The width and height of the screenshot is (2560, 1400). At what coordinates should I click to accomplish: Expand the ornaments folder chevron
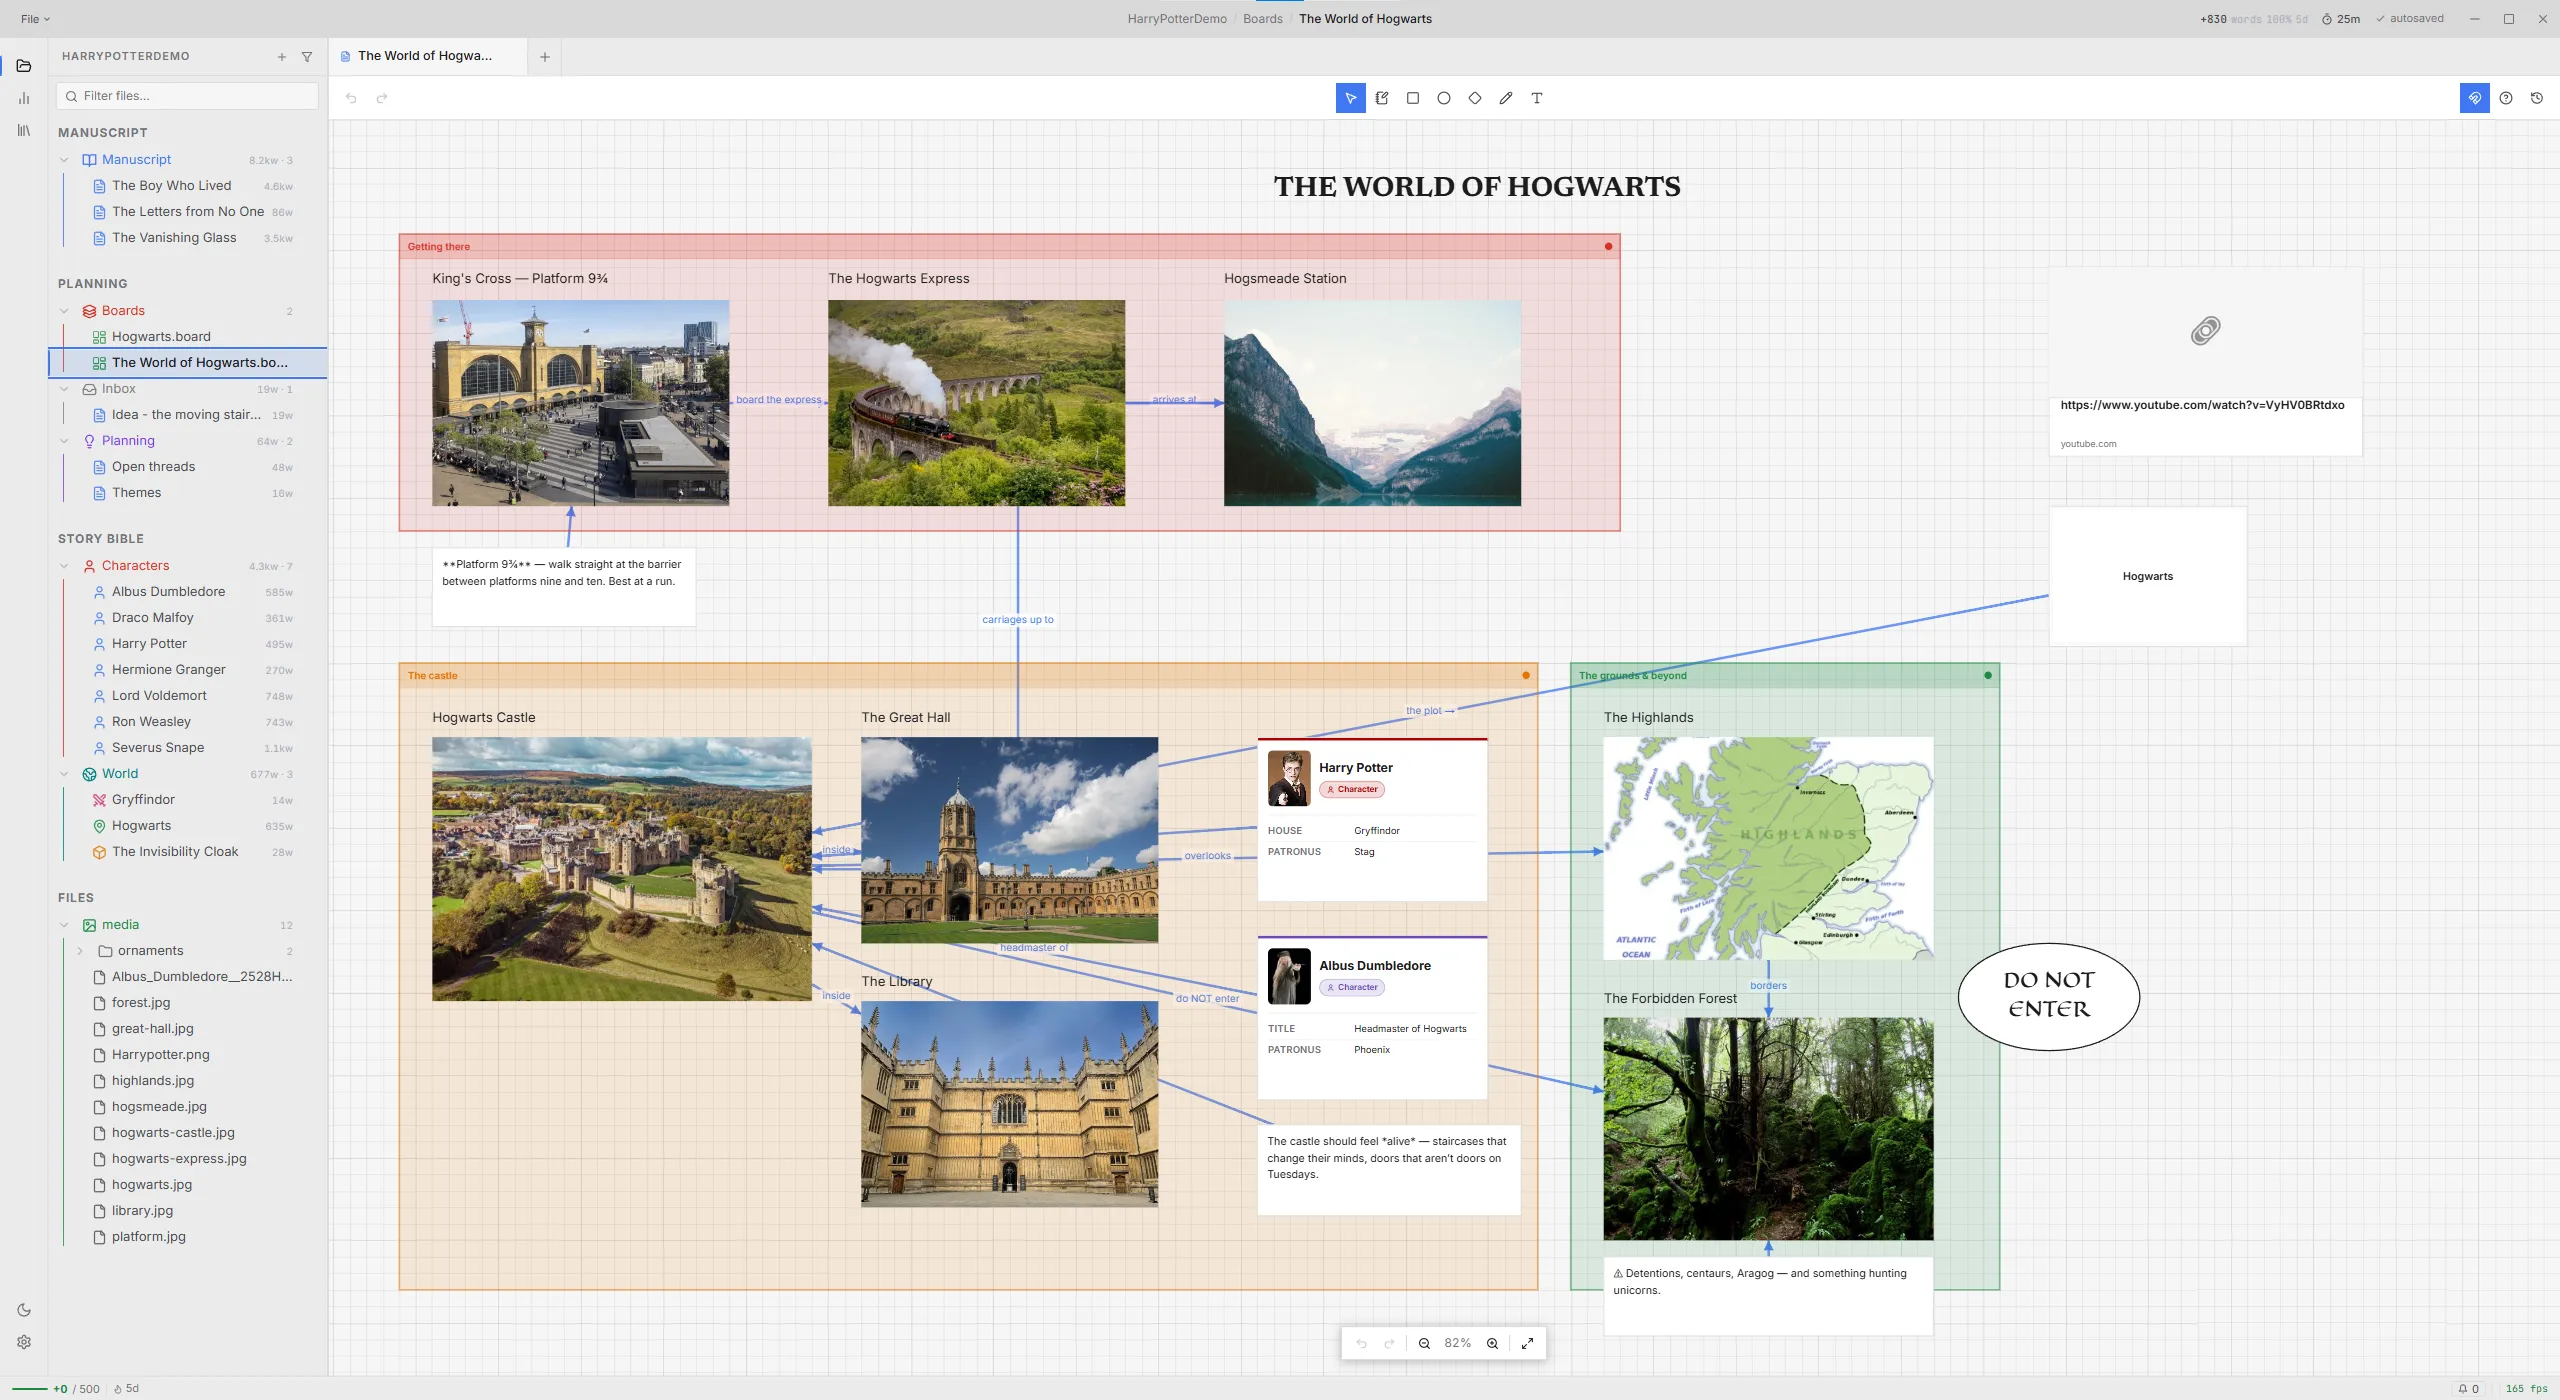pyautogui.click(x=80, y=951)
